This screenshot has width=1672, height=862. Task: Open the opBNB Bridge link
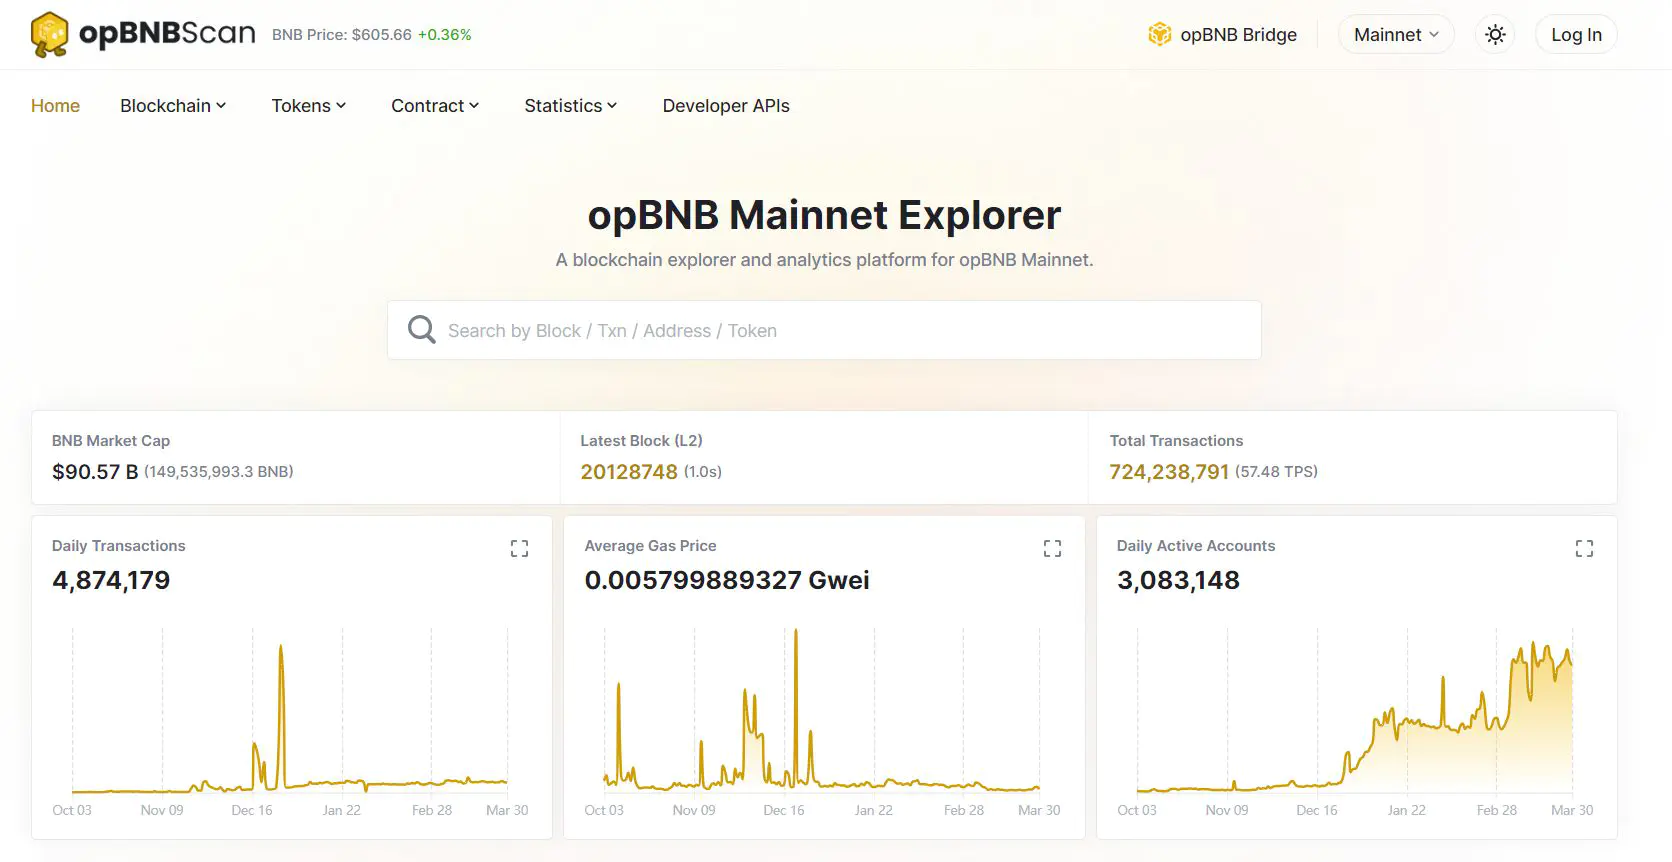click(1238, 34)
